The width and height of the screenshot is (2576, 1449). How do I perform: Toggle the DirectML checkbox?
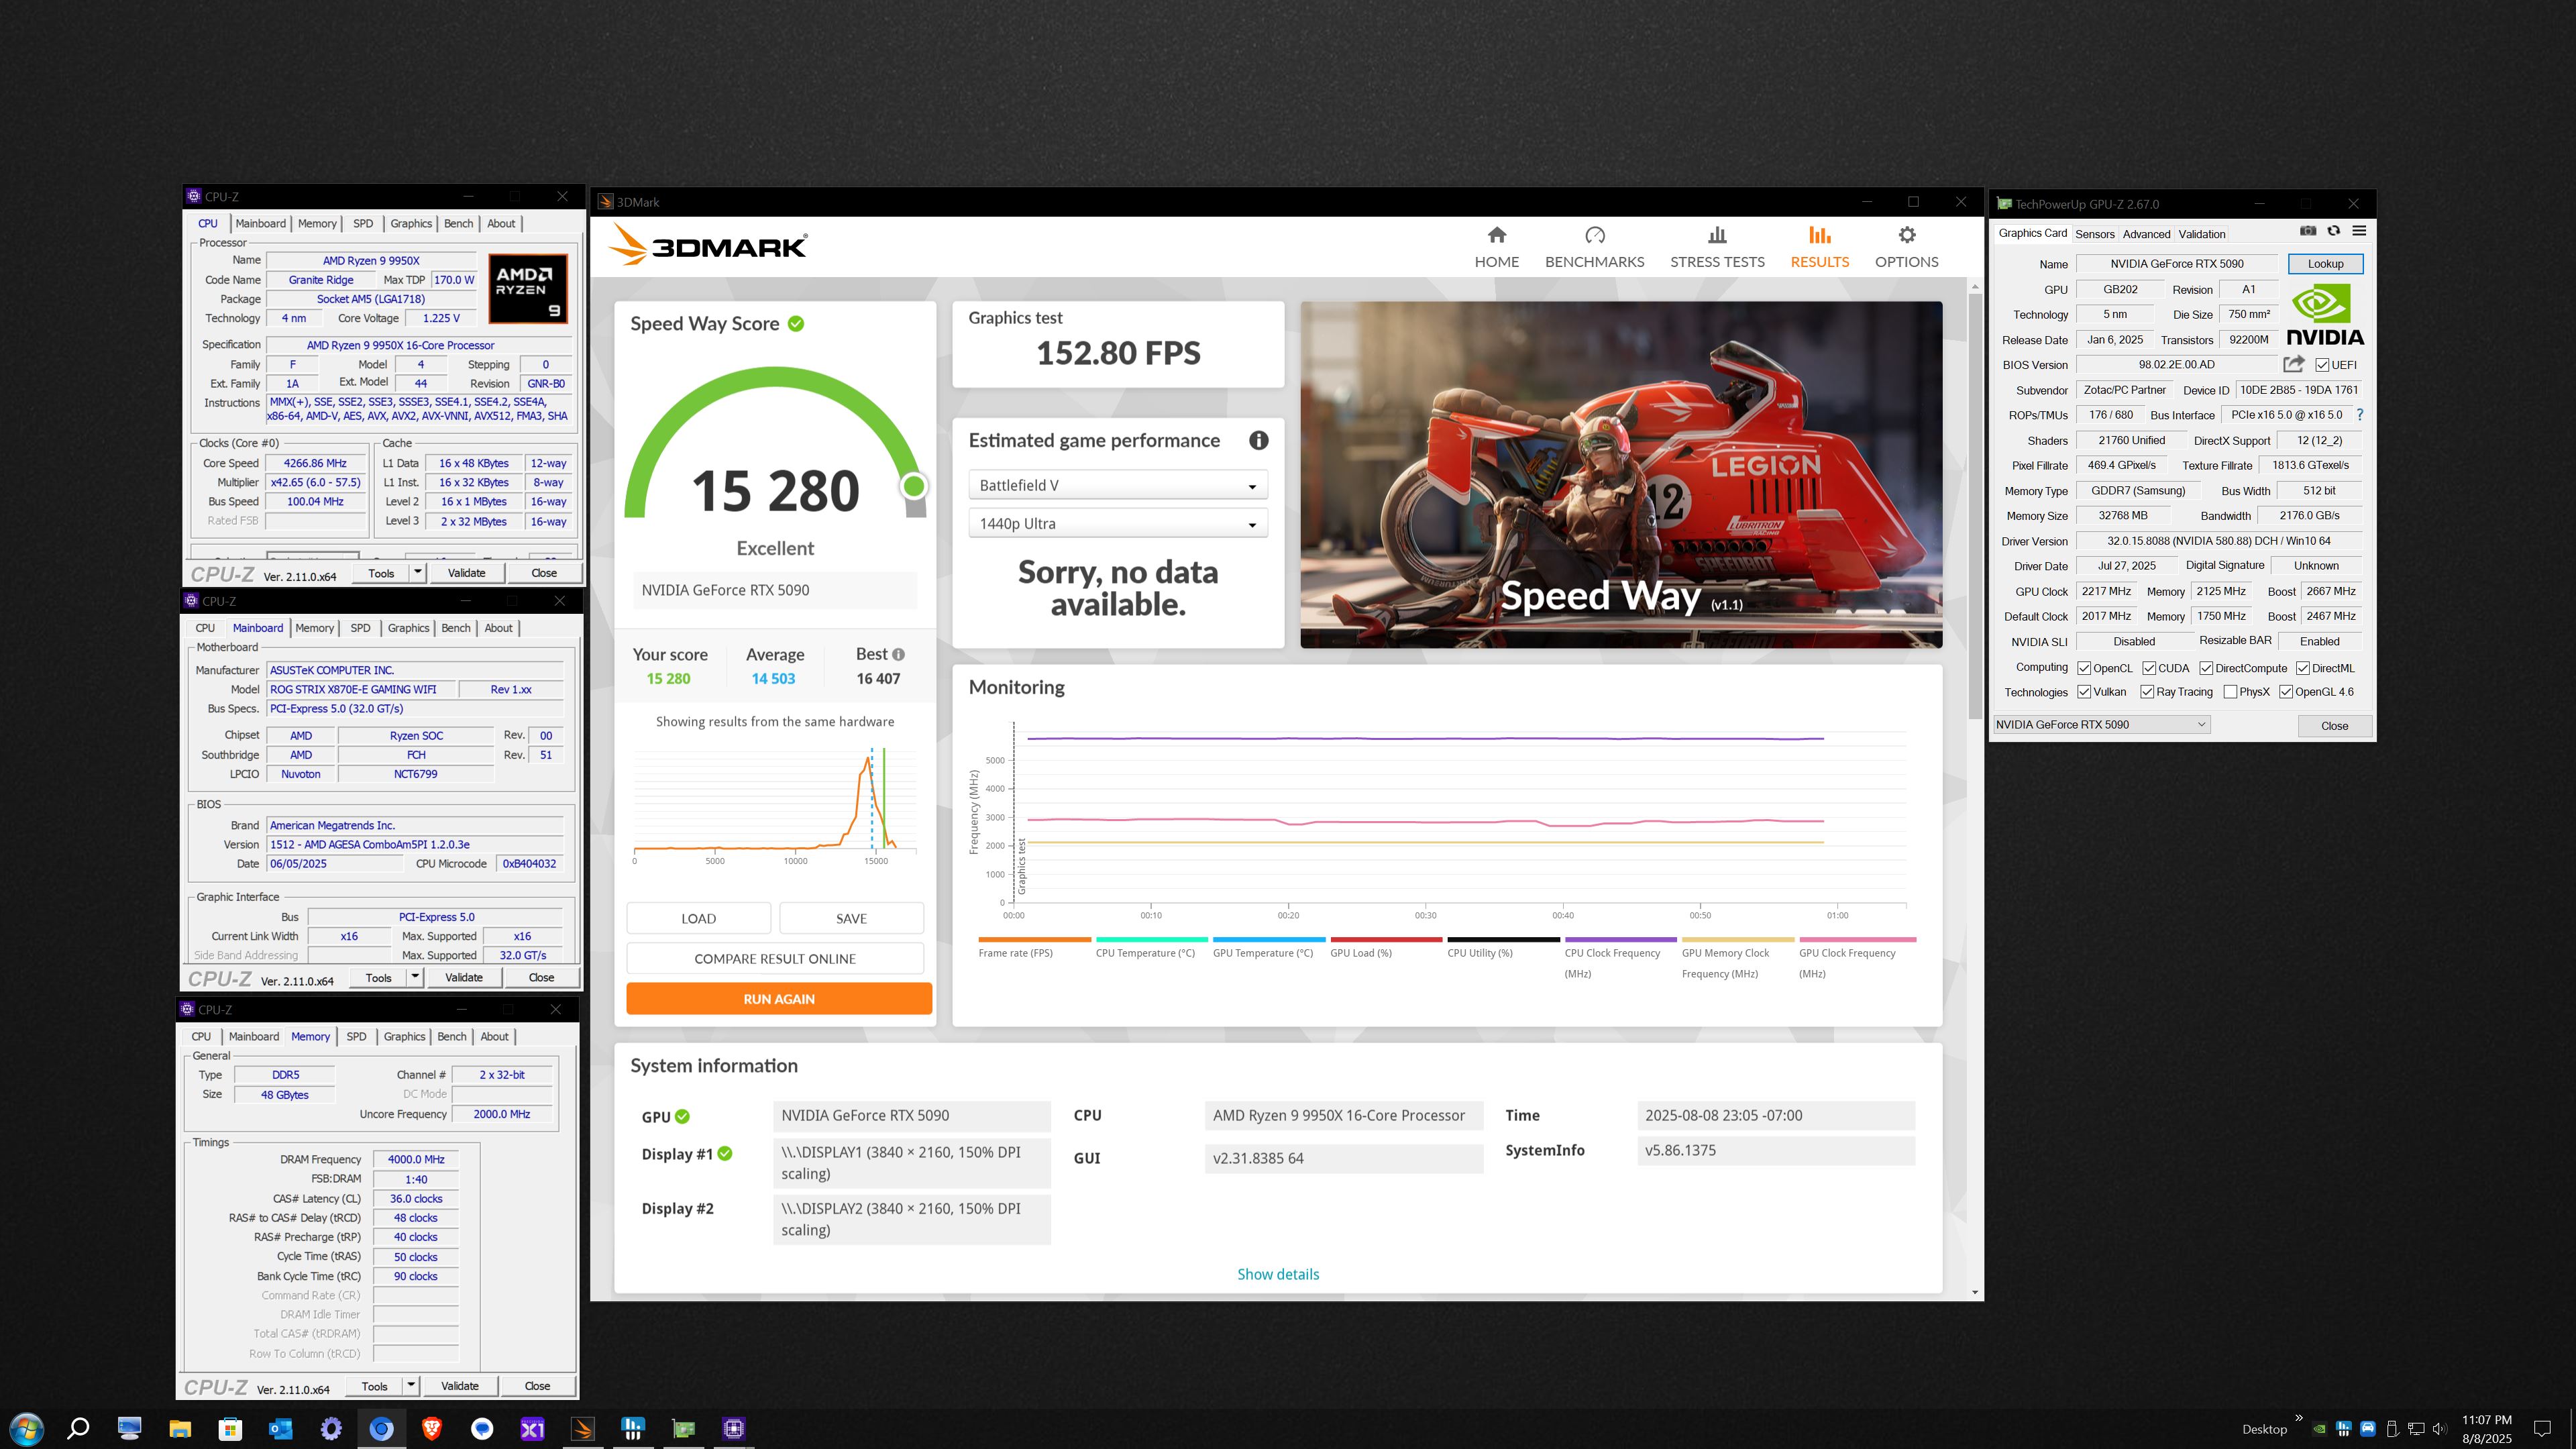[x=2302, y=668]
